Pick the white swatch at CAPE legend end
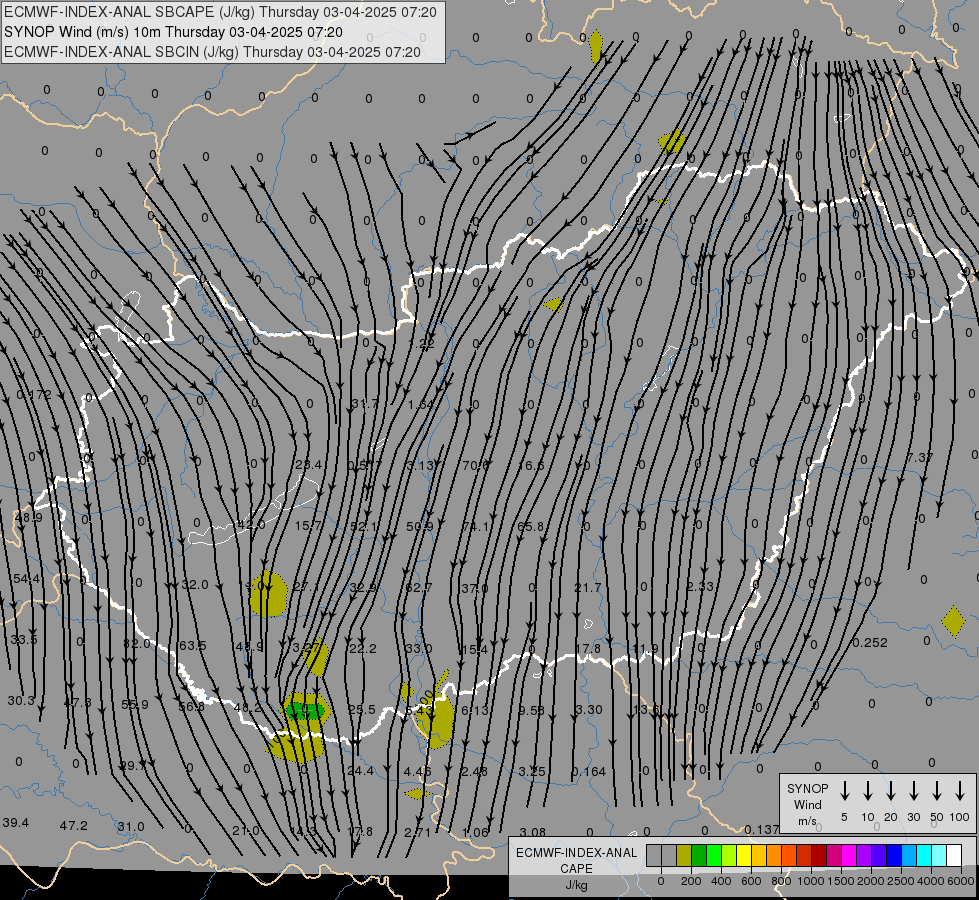Image resolution: width=979 pixels, height=900 pixels. tap(953, 855)
